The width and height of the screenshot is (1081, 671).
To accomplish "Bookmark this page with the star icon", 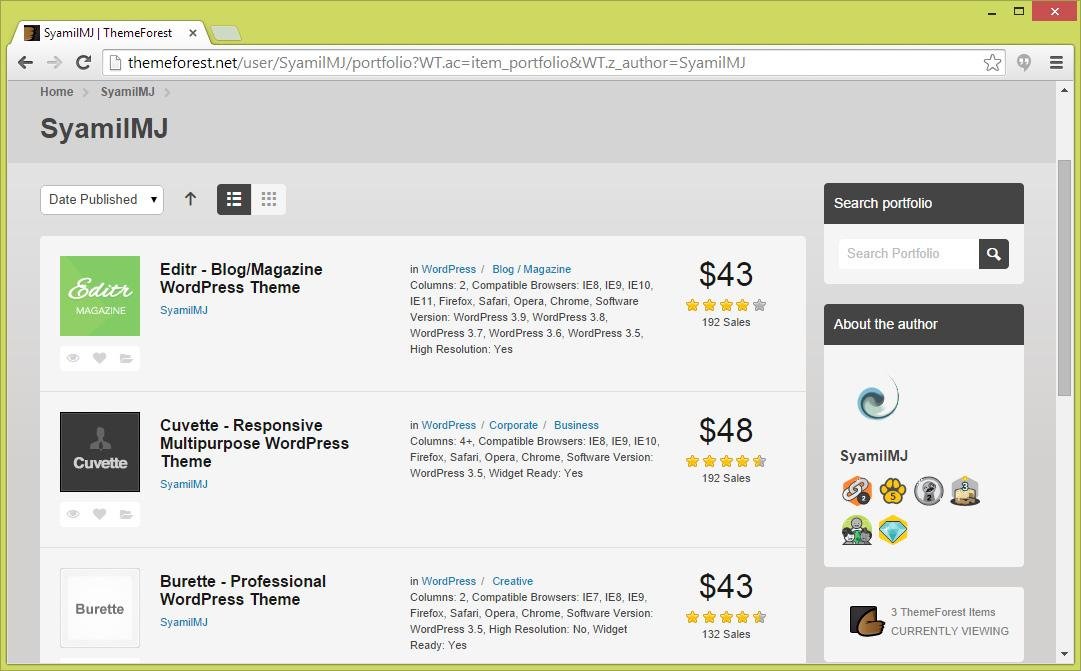I will tap(992, 63).
